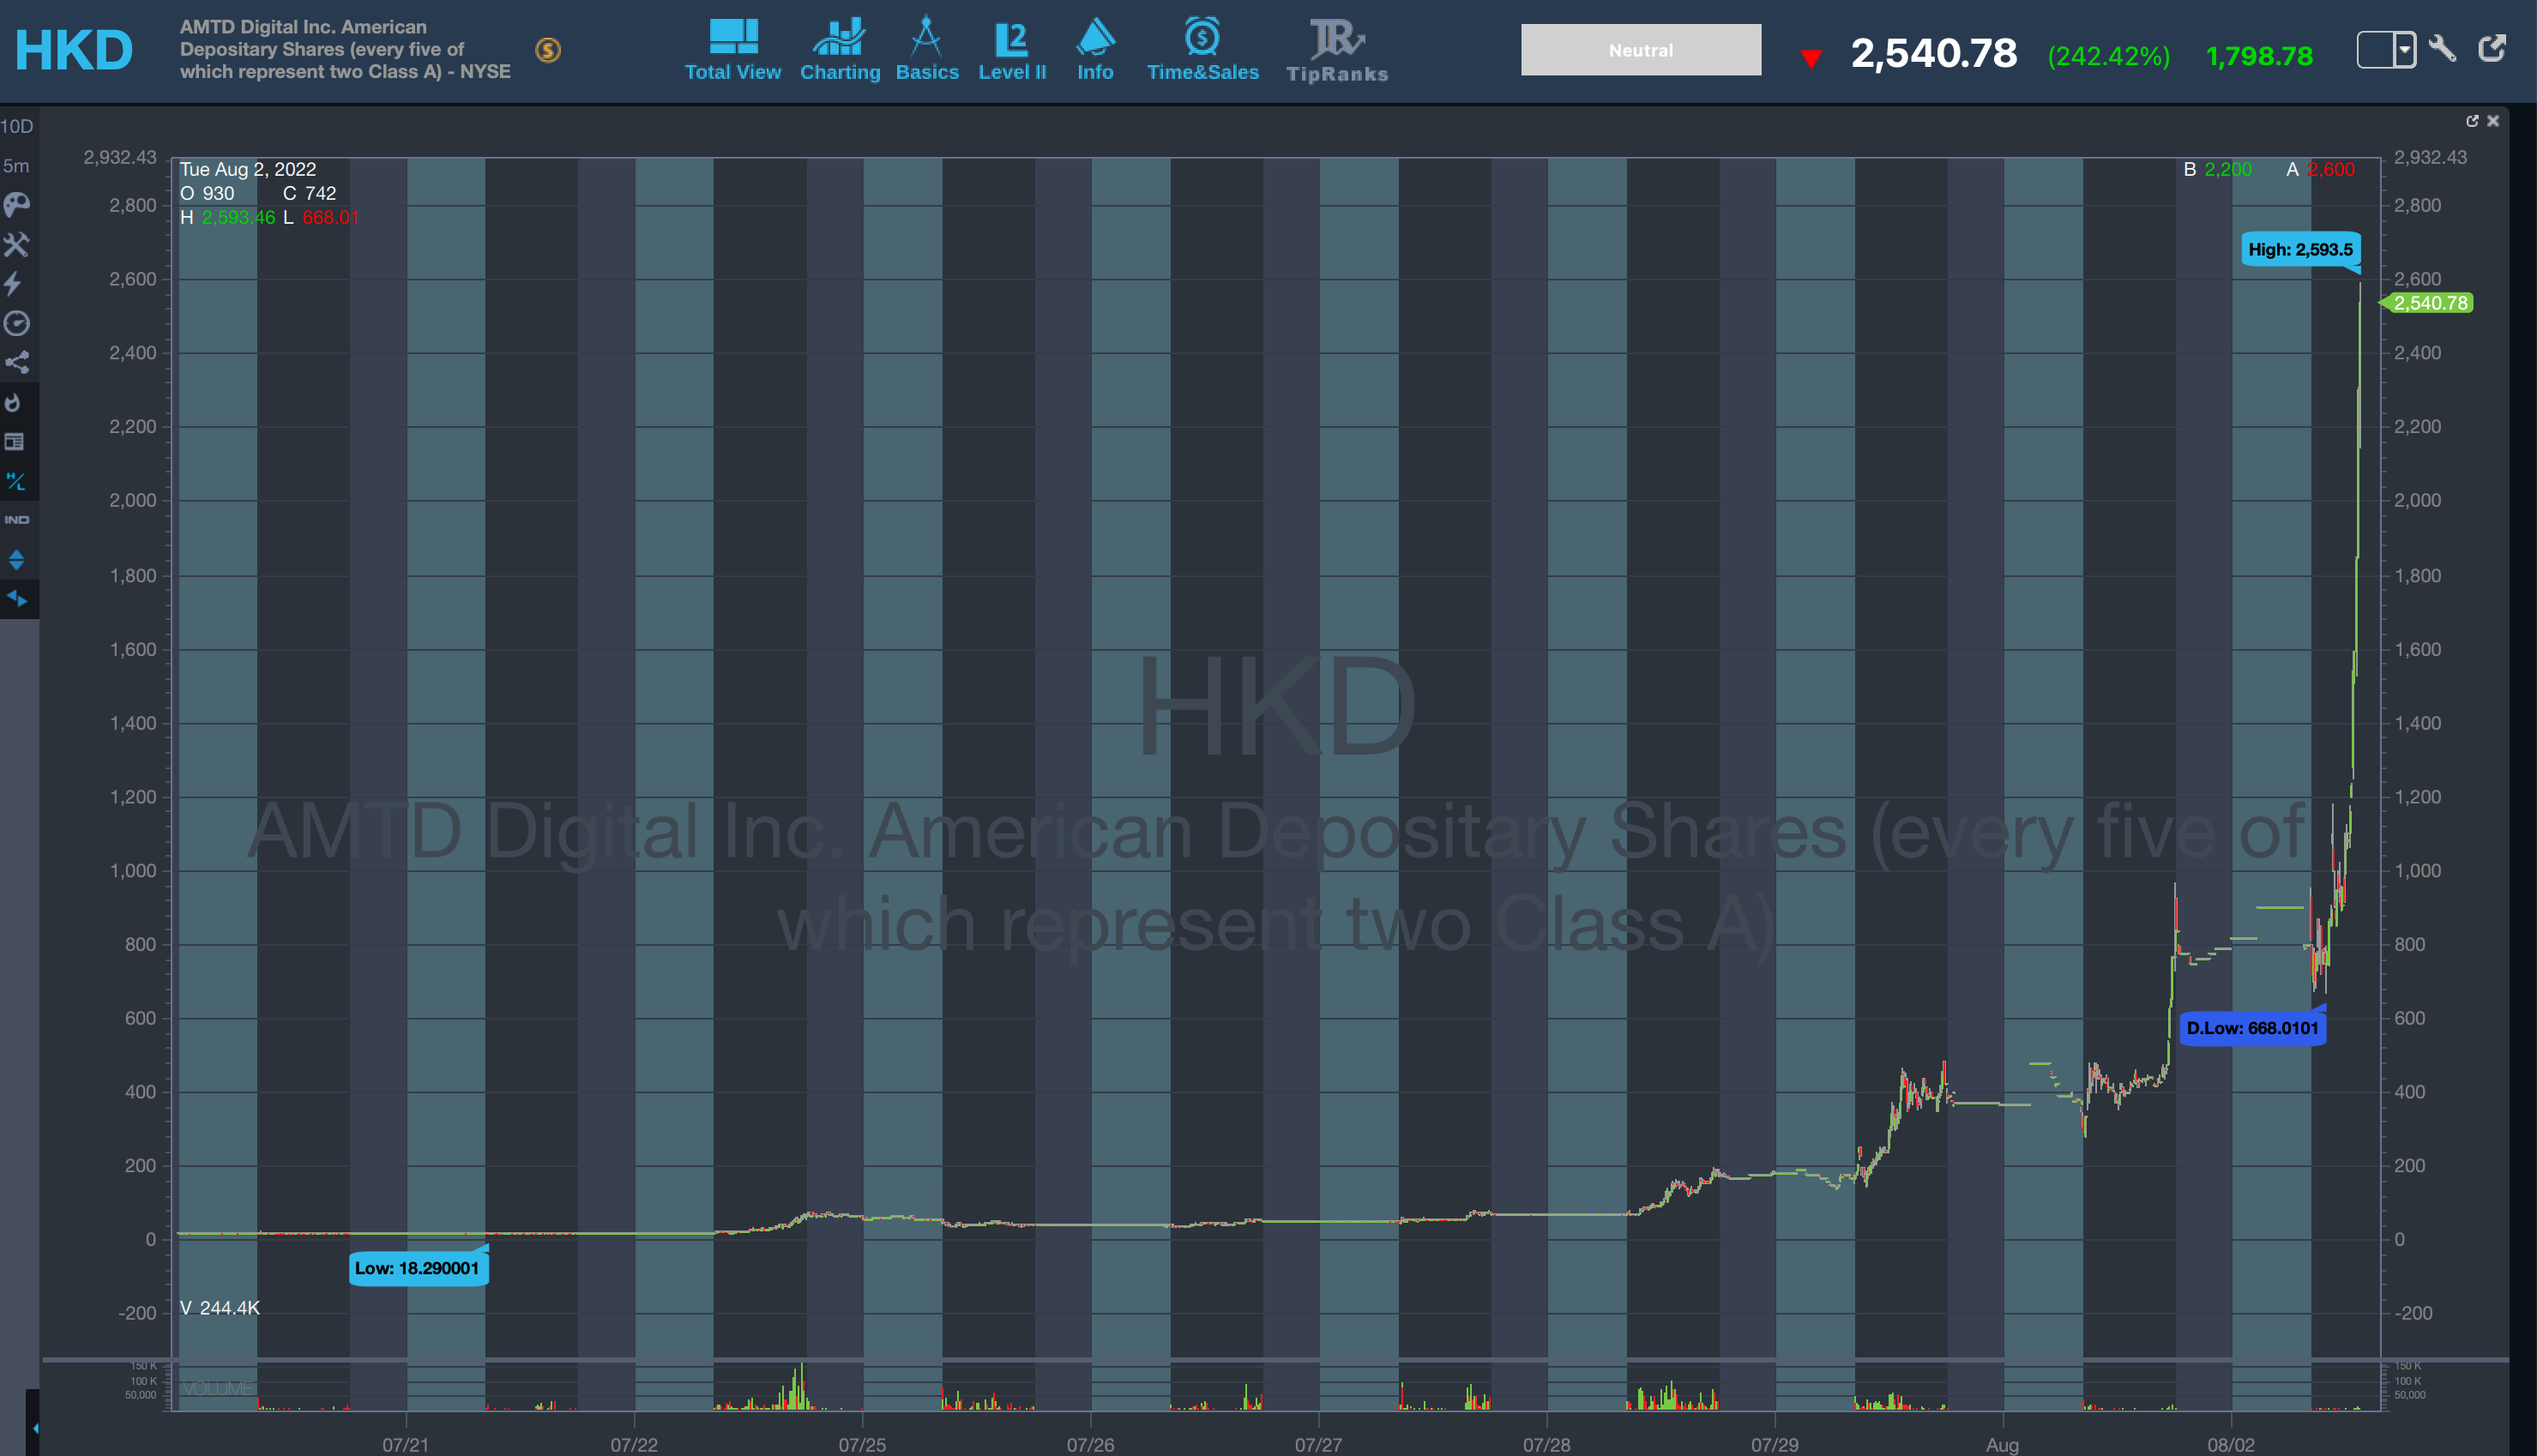Click the percent change (242.42%)

pos(2109,56)
